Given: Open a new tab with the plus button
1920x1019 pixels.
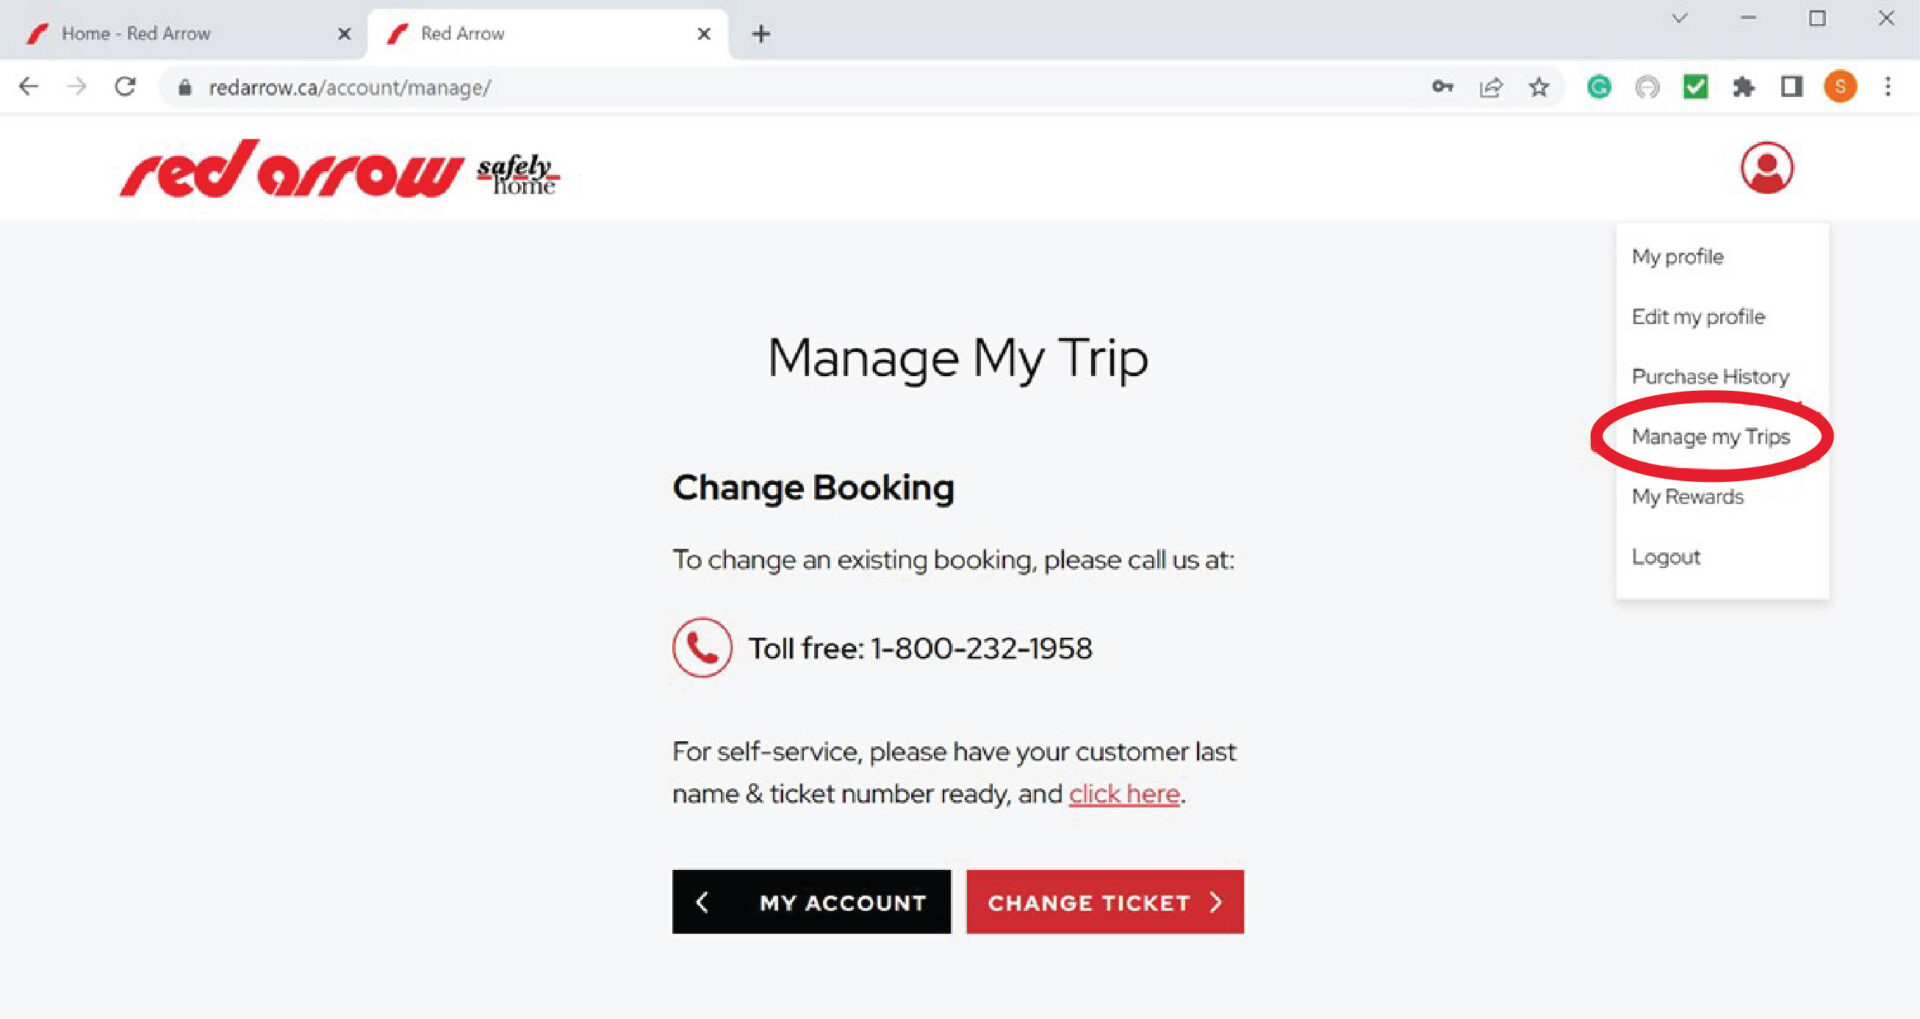Looking at the screenshot, I should click(x=761, y=33).
